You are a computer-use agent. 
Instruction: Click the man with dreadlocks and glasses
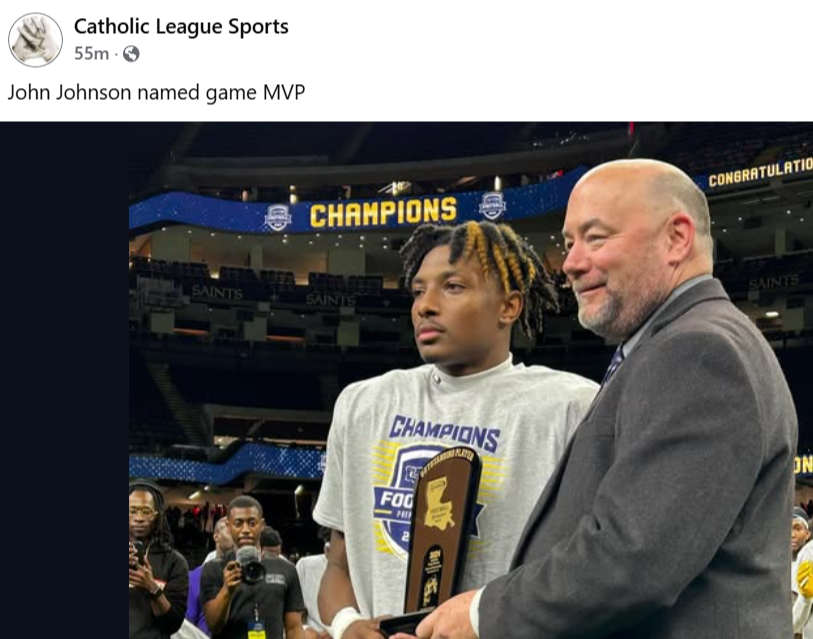(156, 559)
